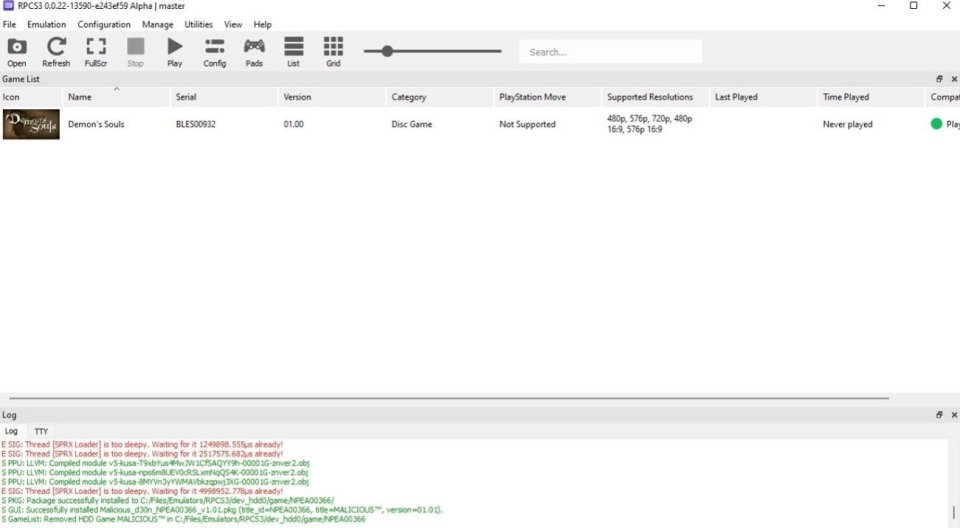Open the Manage menu
Image resolution: width=960 pixels, height=528 pixels.
(158, 24)
